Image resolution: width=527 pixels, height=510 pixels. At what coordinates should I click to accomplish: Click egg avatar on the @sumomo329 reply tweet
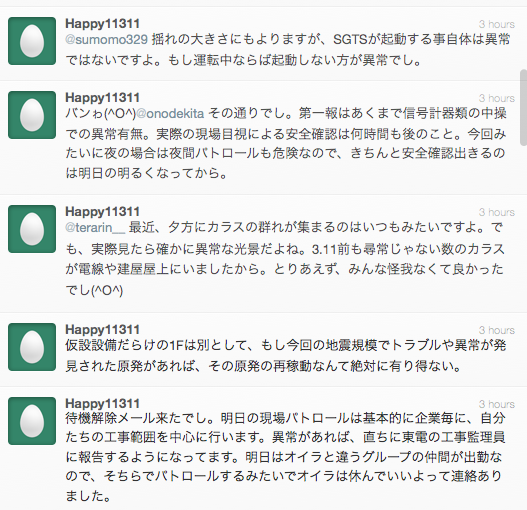[32, 41]
